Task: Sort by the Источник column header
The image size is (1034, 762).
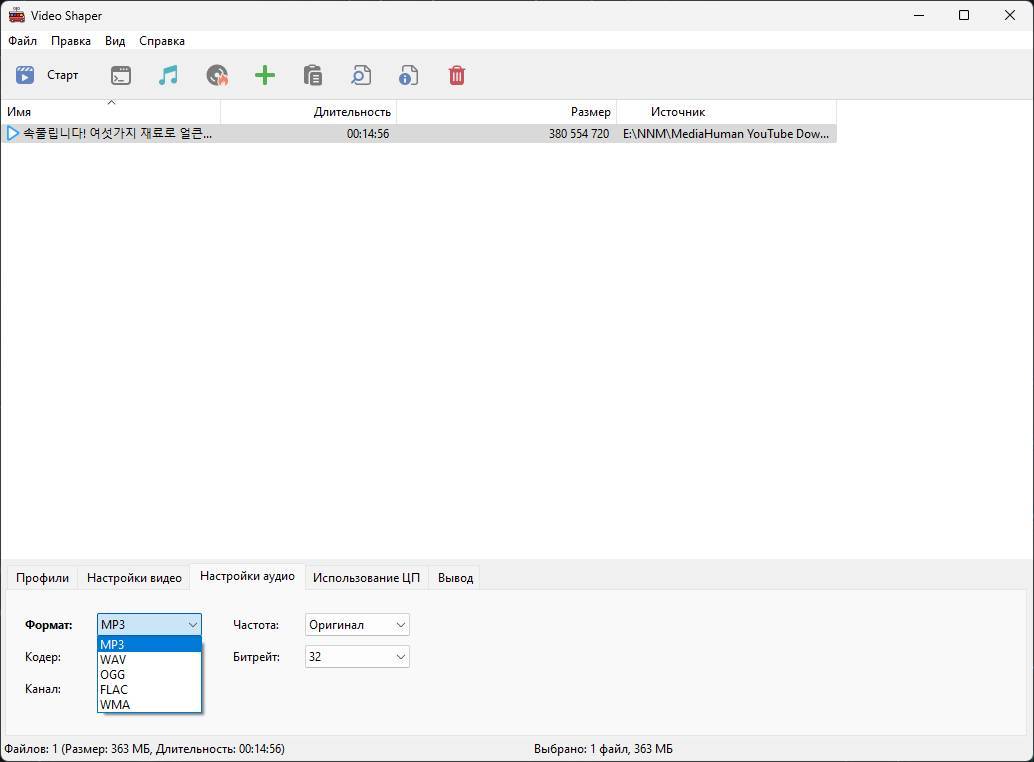Action: (x=727, y=111)
